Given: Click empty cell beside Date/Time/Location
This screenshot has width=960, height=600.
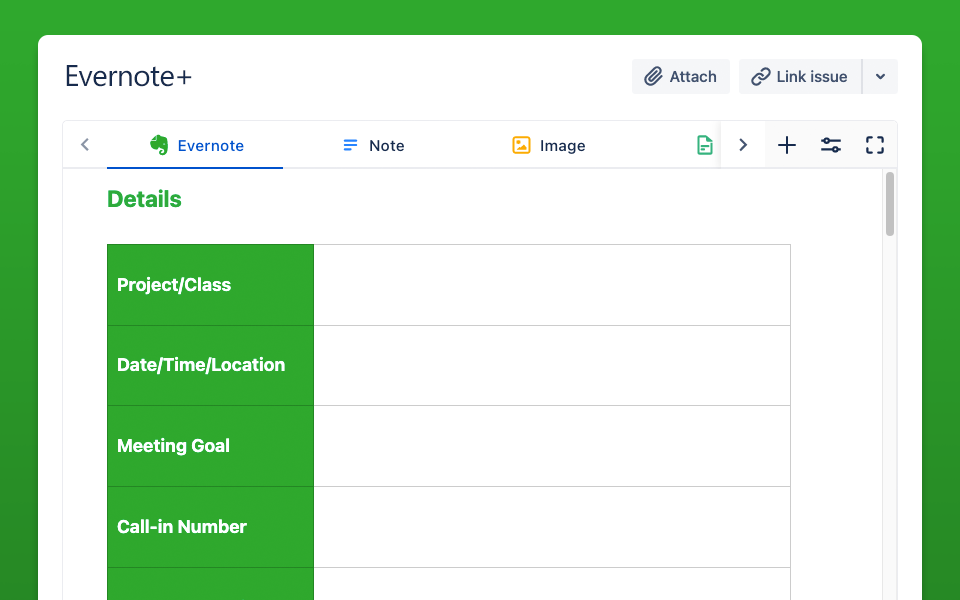Looking at the screenshot, I should pos(552,366).
